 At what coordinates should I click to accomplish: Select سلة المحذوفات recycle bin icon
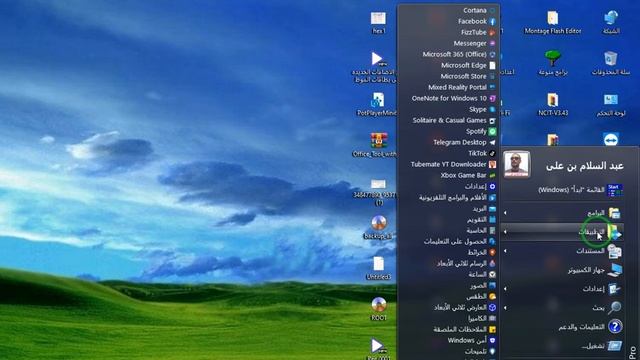pyautogui.click(x=611, y=63)
